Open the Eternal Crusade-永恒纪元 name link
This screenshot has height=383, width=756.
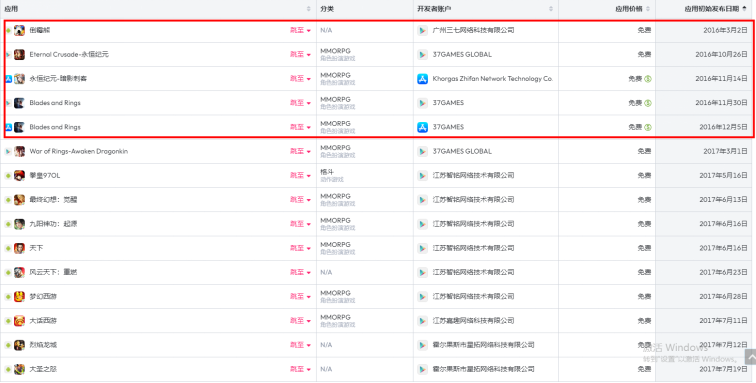pos(69,55)
